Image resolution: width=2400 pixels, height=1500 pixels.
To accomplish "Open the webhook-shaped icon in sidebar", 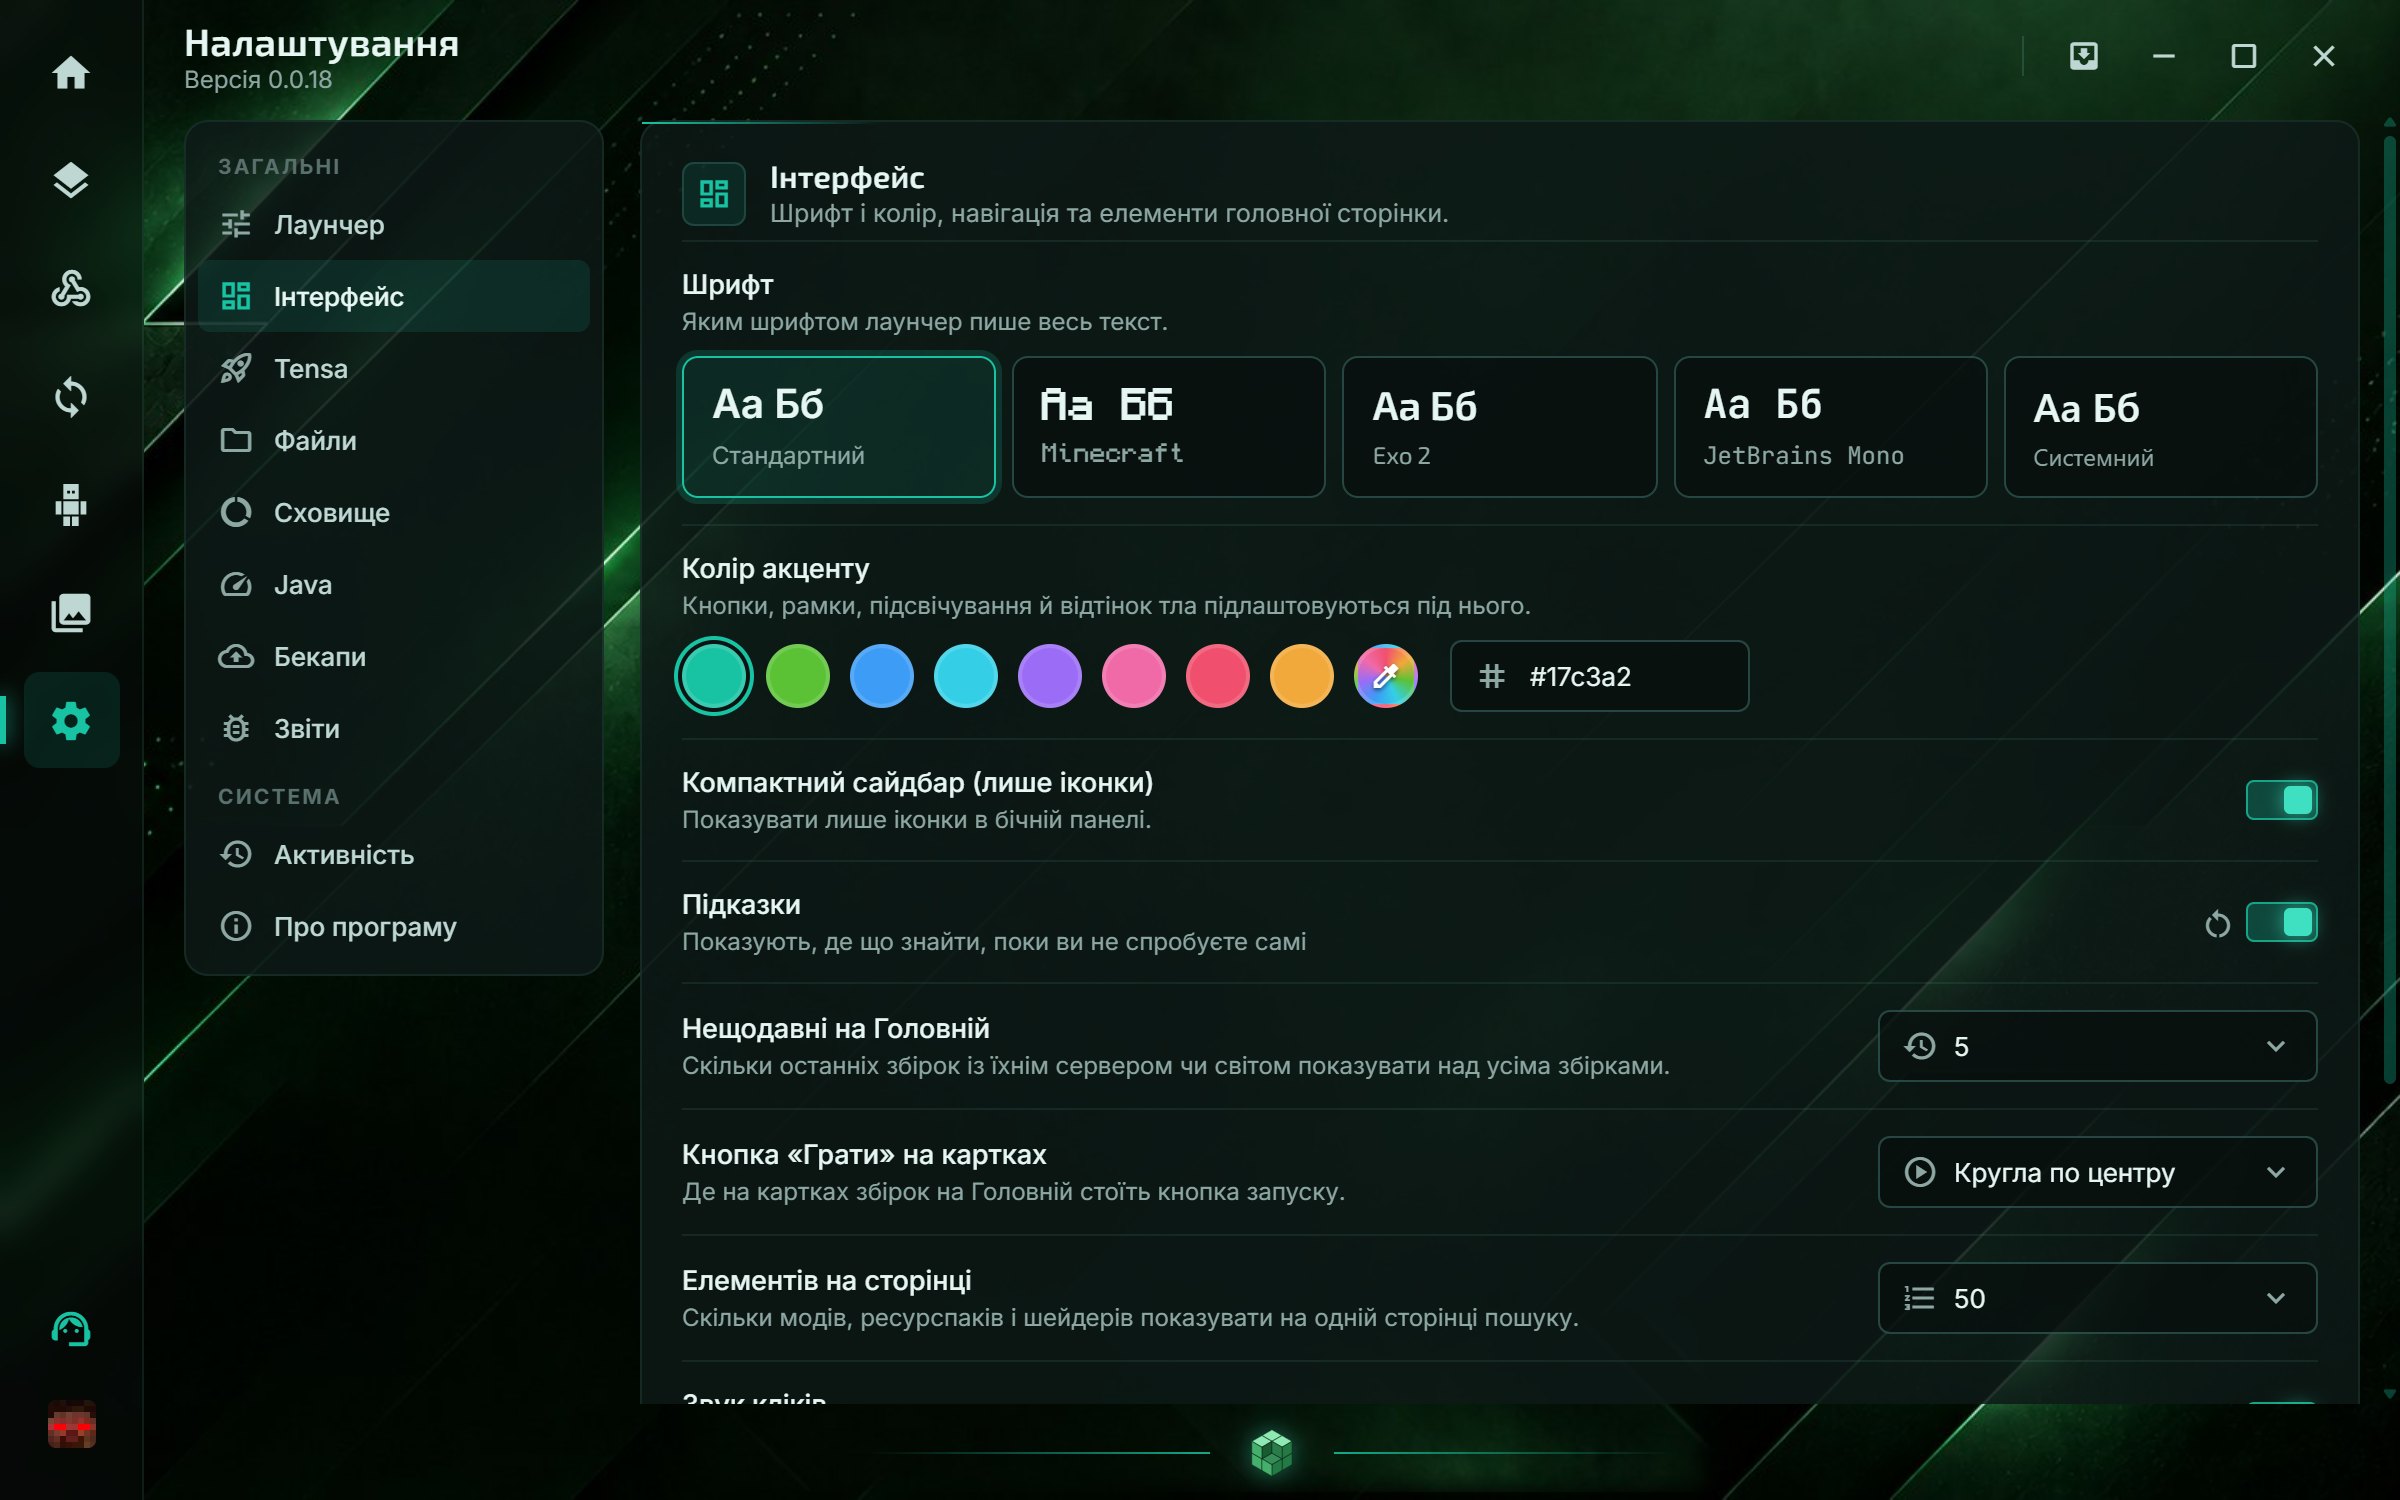I will (x=71, y=289).
